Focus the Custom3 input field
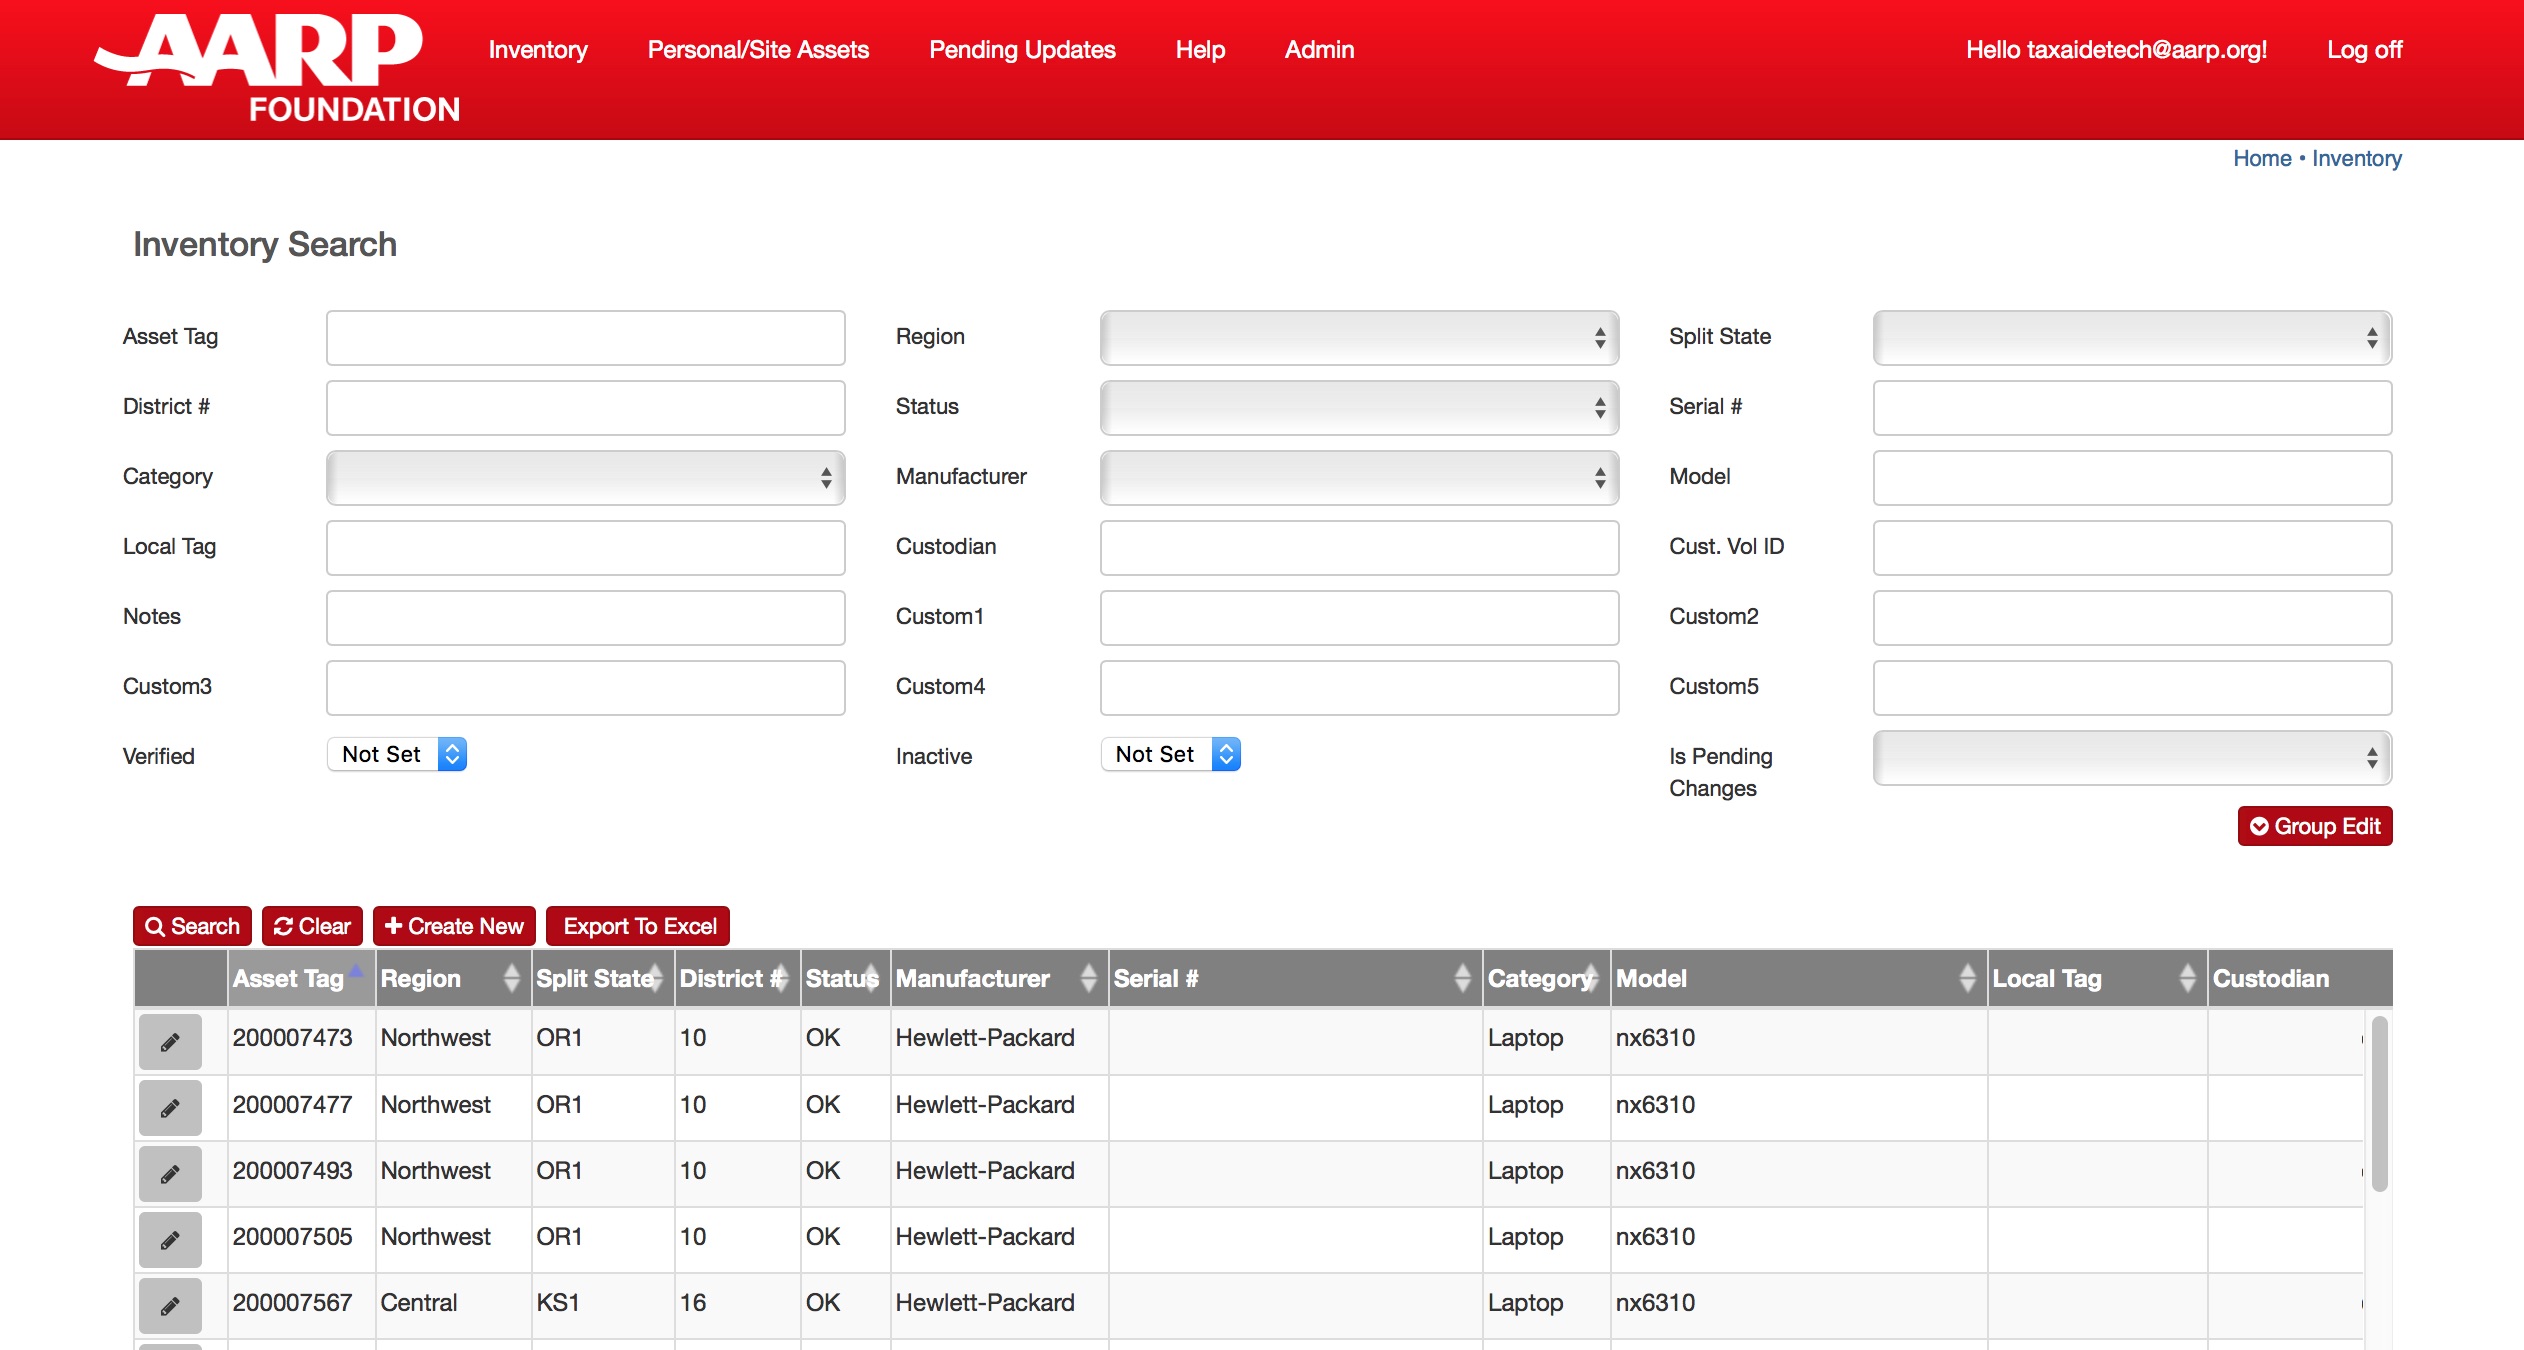Screen dimensions: 2524x1350 click(x=586, y=688)
